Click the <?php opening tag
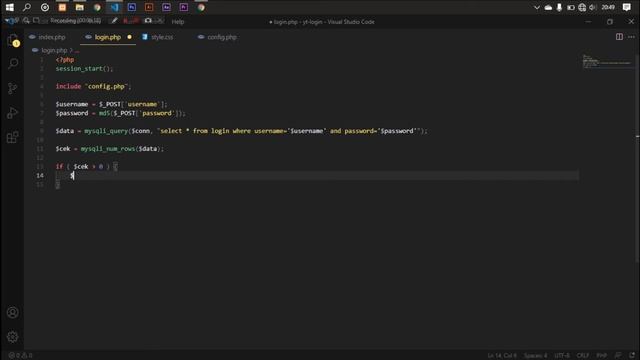640x360 pixels. click(x=65, y=60)
